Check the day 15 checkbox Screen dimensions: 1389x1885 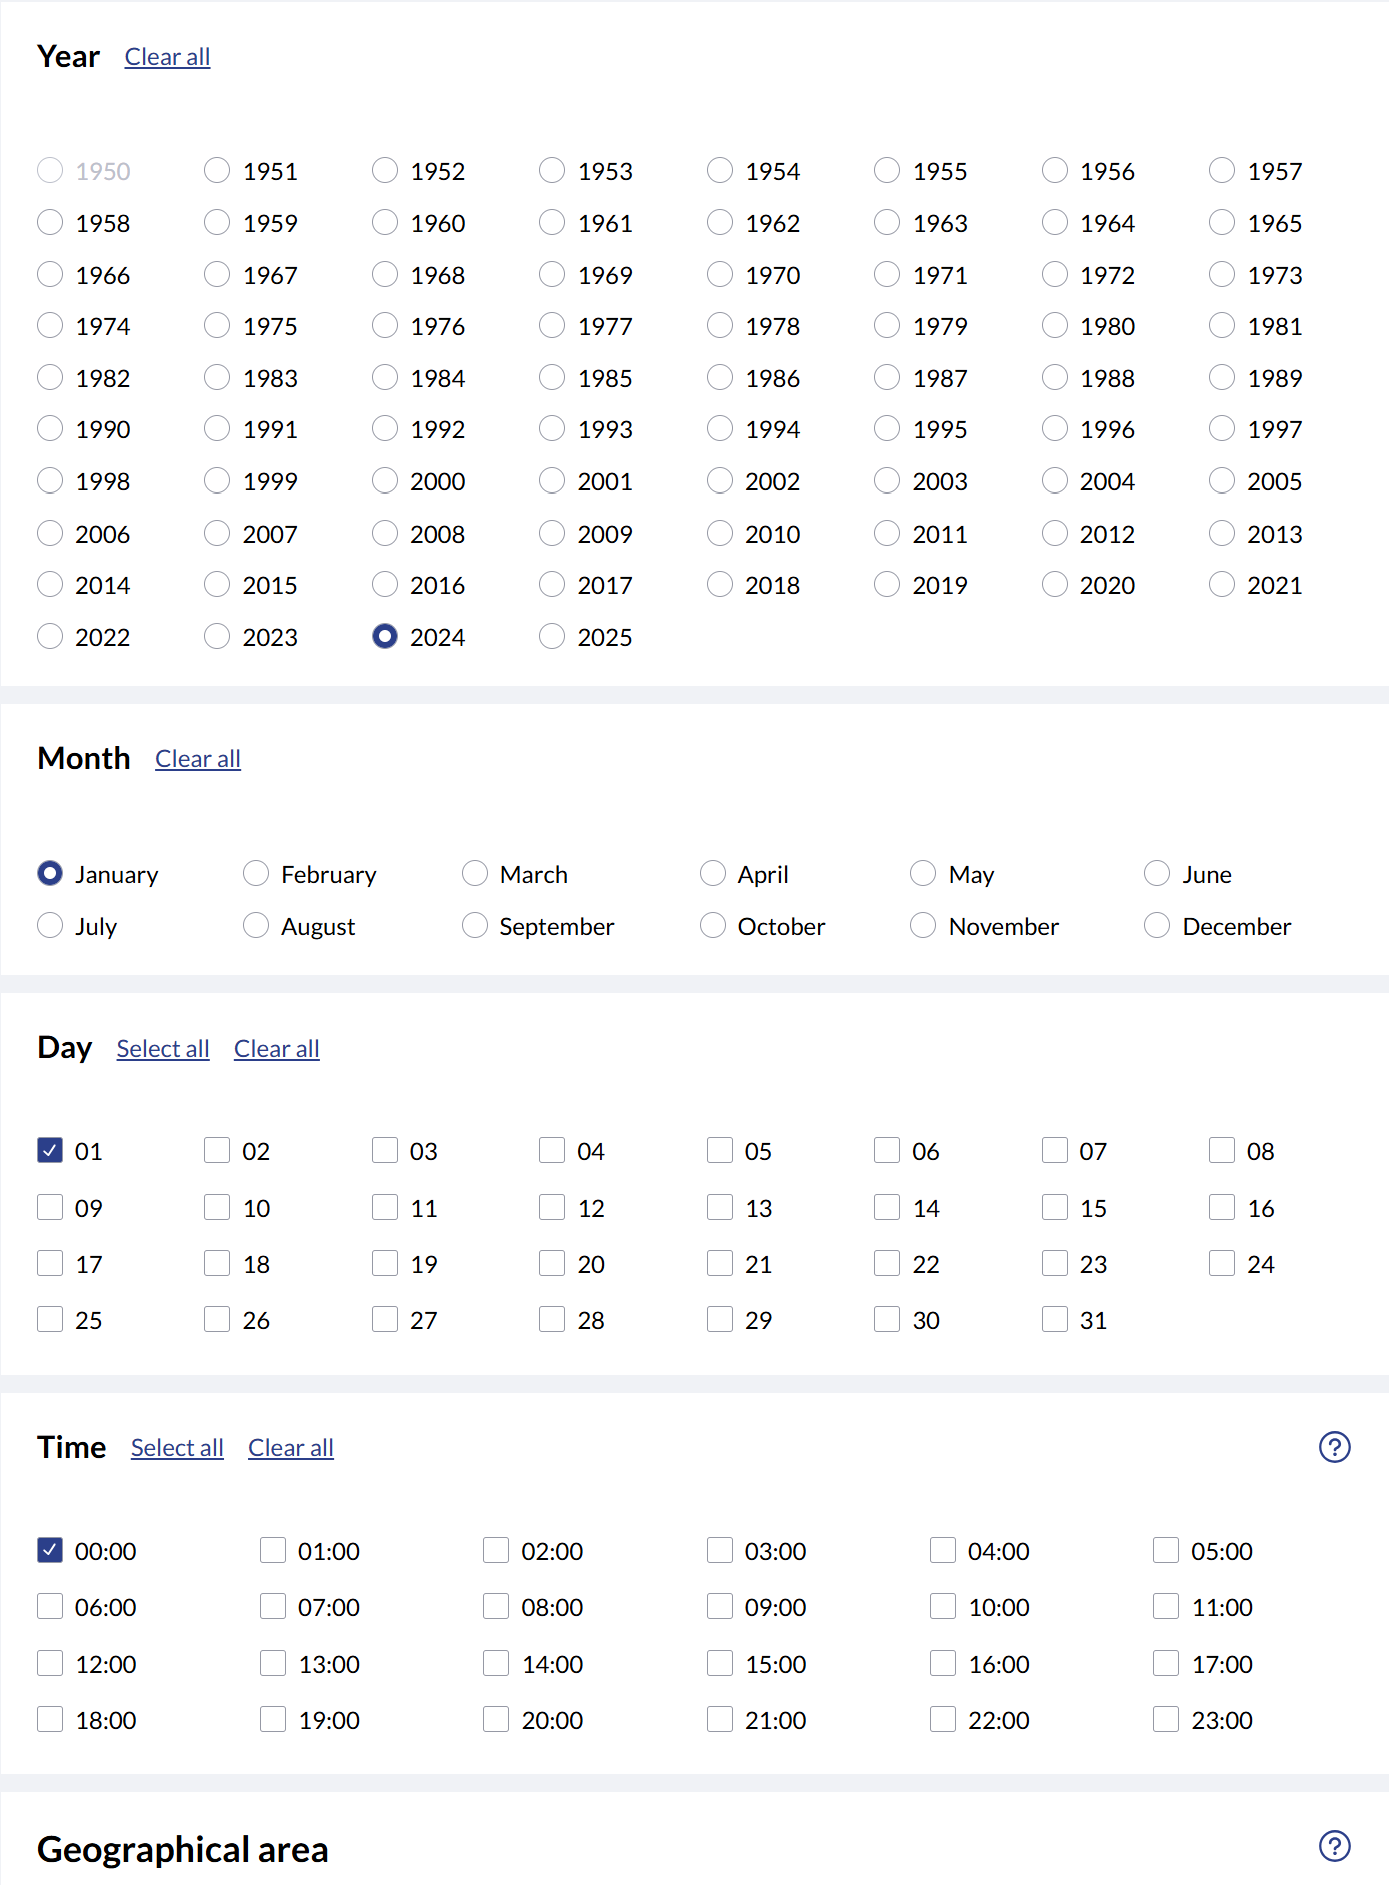[x=1055, y=1208]
